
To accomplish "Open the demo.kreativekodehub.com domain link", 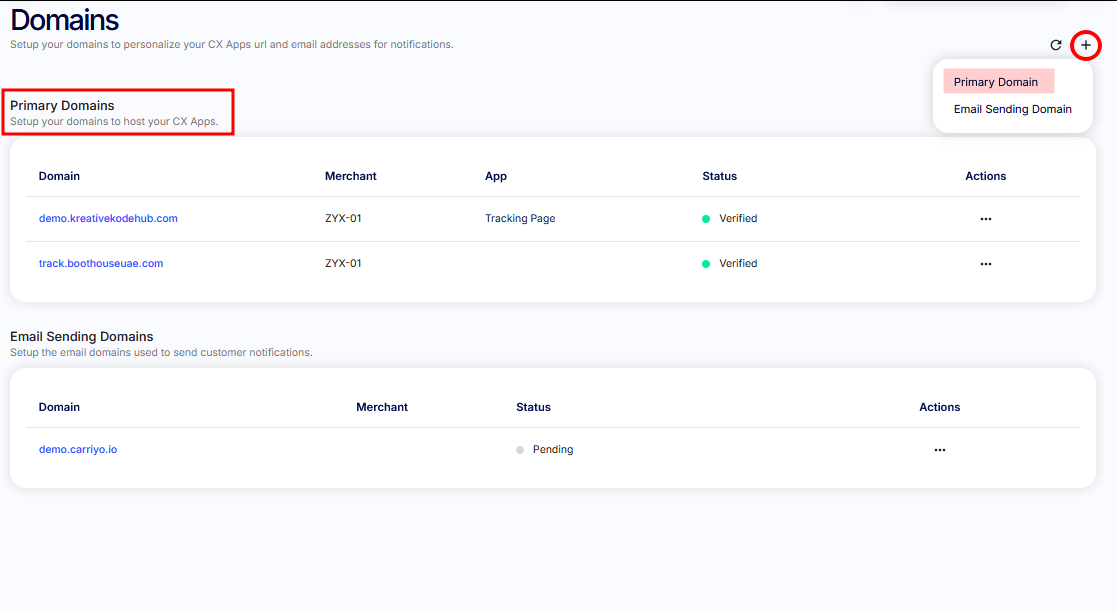I will point(108,218).
